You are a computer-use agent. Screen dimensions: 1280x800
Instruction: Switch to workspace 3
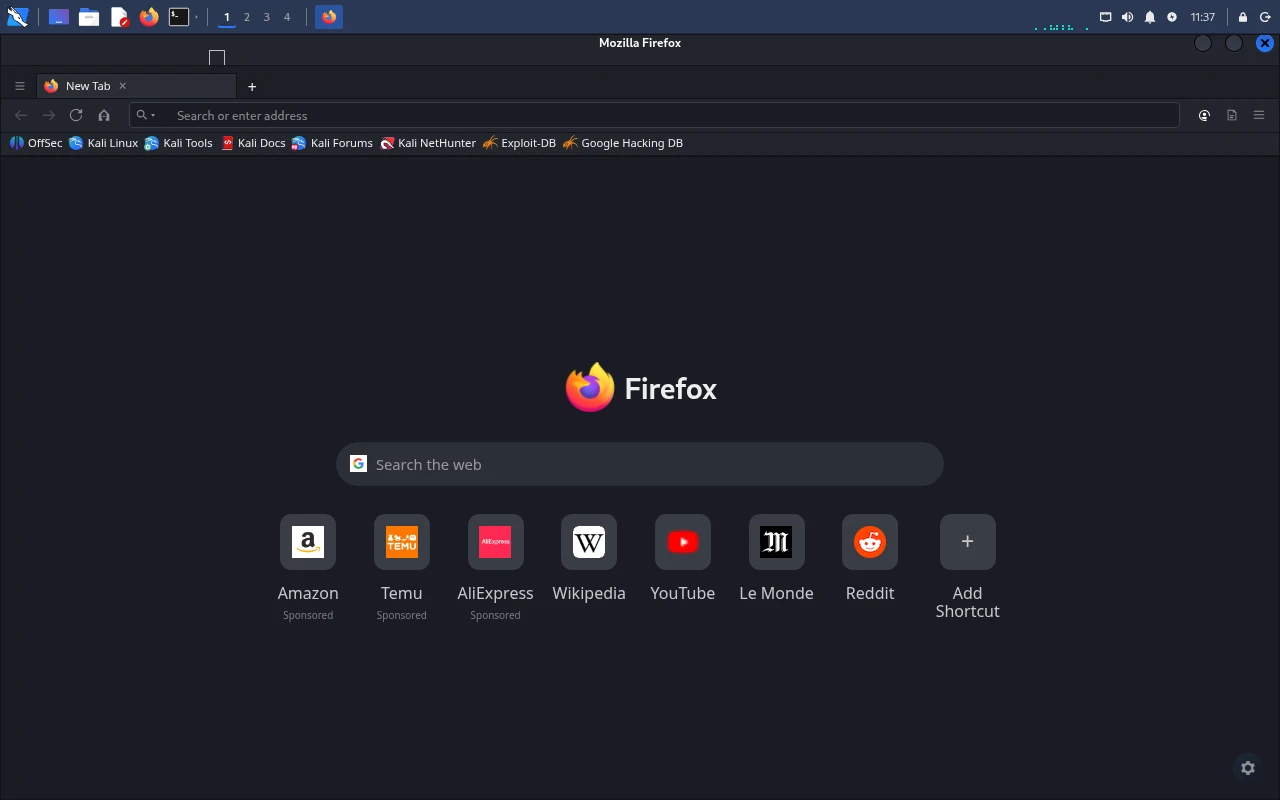pyautogui.click(x=267, y=17)
